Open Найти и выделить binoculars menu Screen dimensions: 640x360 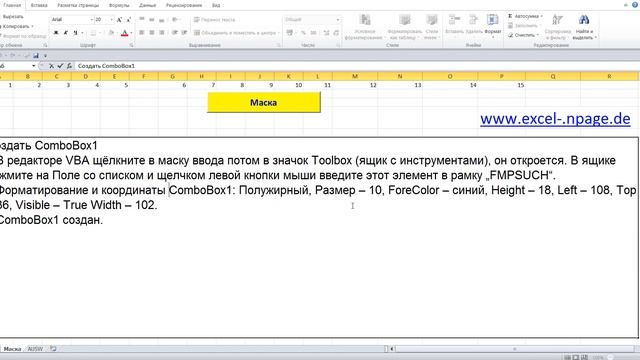[x=584, y=27]
